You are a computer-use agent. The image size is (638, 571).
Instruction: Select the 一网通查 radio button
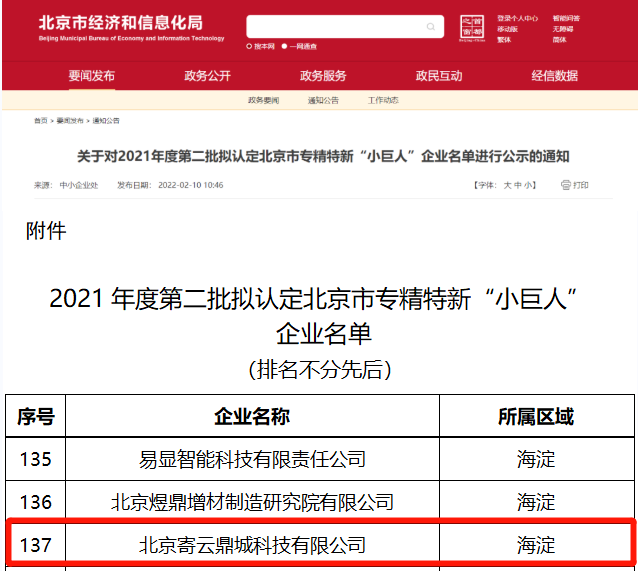(x=285, y=47)
